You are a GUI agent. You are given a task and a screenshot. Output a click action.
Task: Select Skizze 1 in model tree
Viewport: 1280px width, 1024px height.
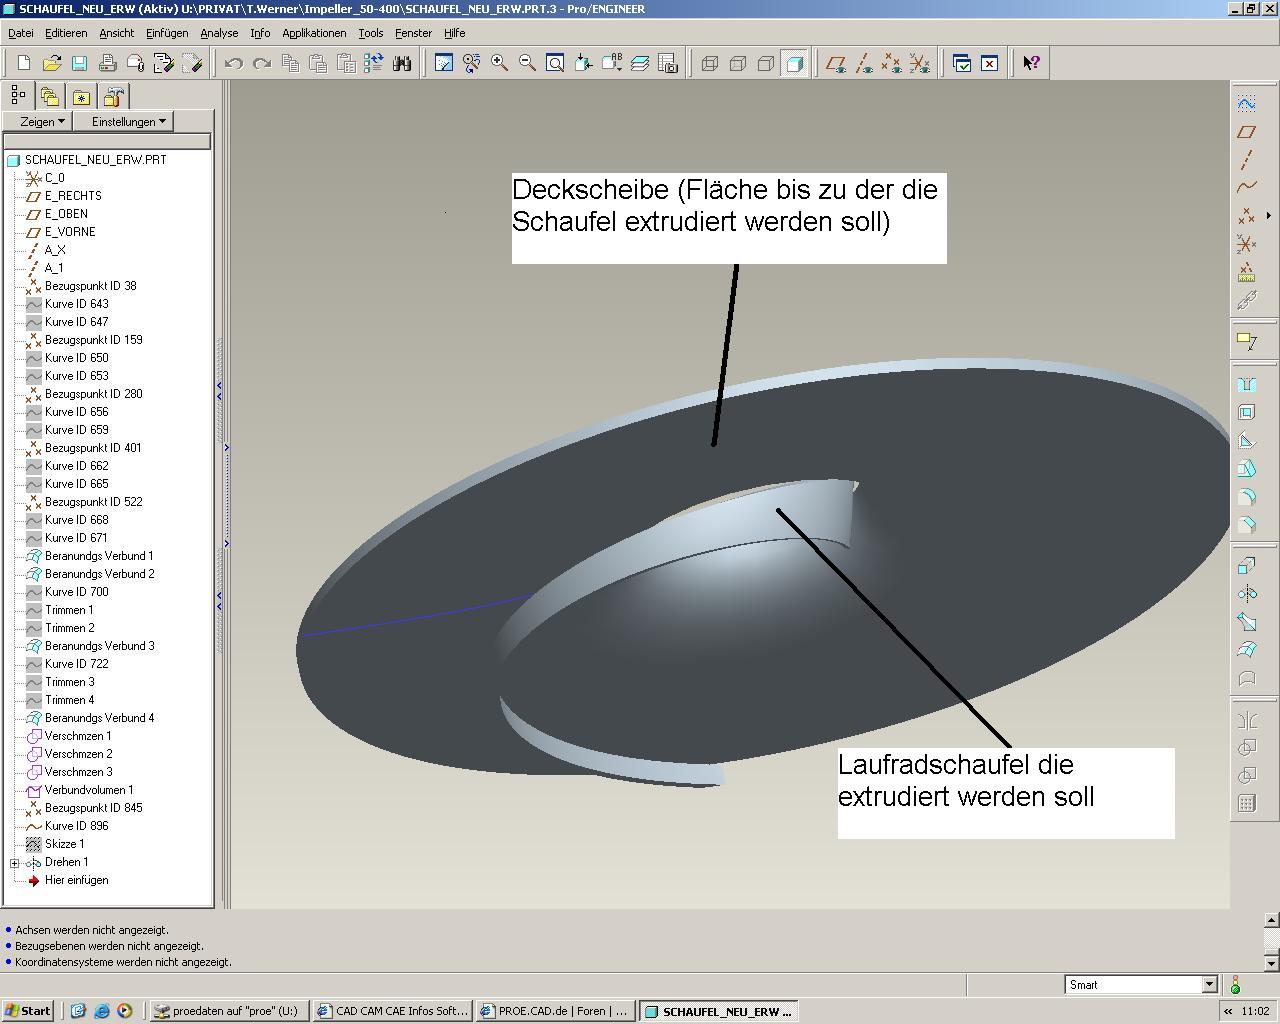64,844
